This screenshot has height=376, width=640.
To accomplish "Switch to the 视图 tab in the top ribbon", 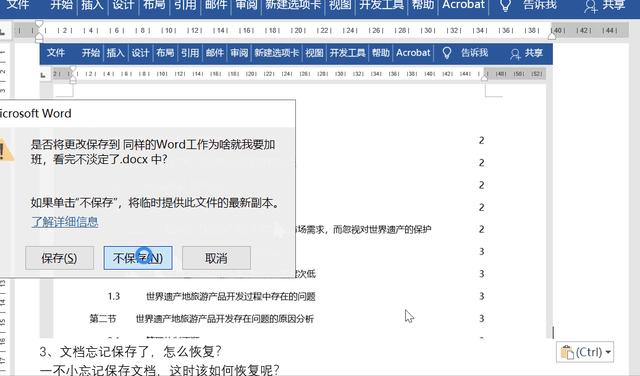I will (340, 5).
